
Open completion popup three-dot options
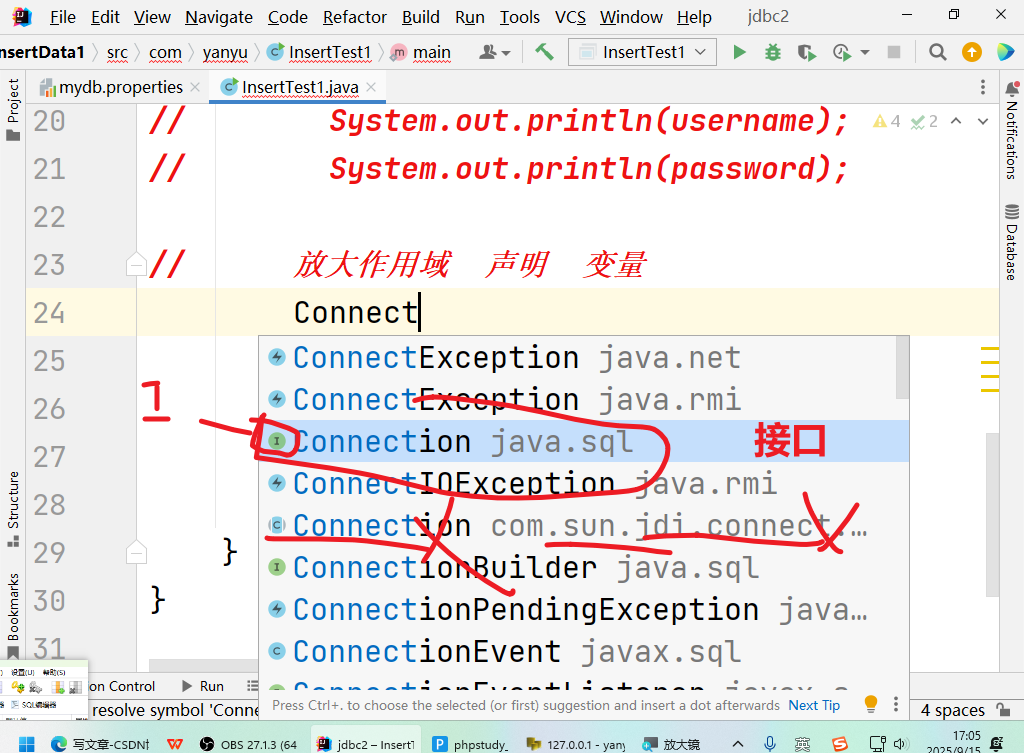(x=896, y=704)
